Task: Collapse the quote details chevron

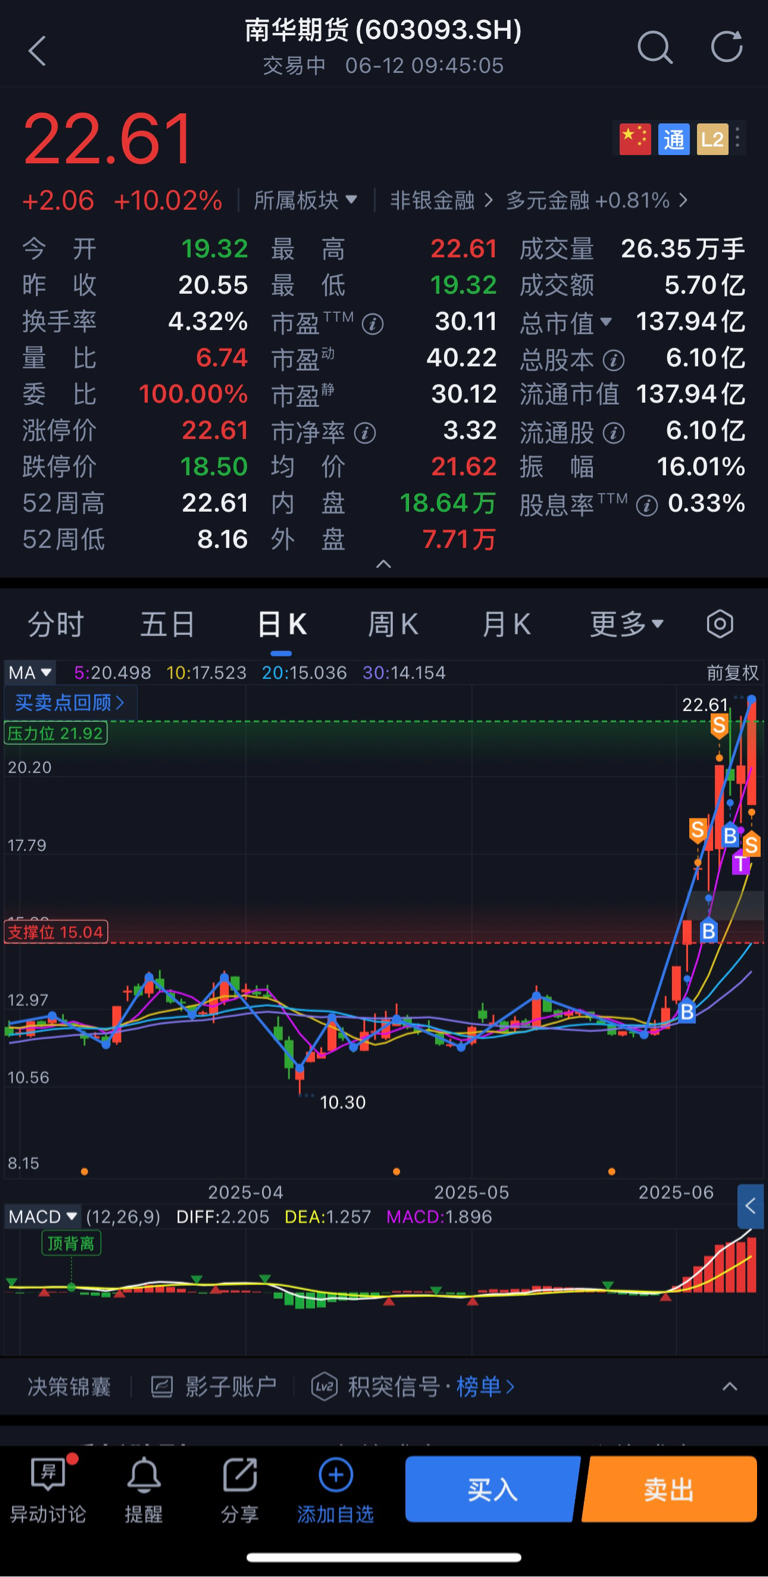Action: click(x=383, y=564)
